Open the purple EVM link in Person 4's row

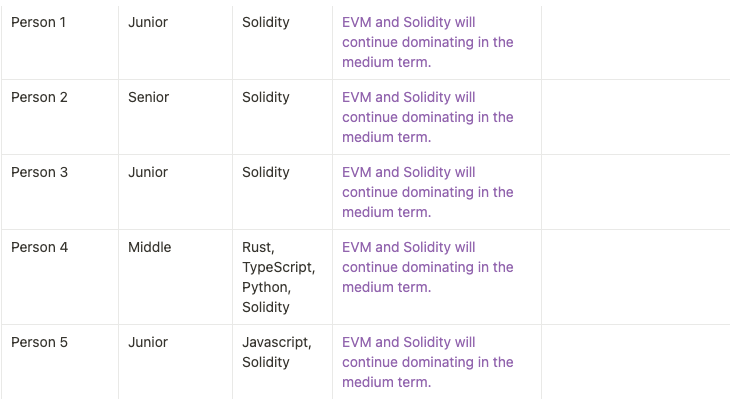coord(427,267)
